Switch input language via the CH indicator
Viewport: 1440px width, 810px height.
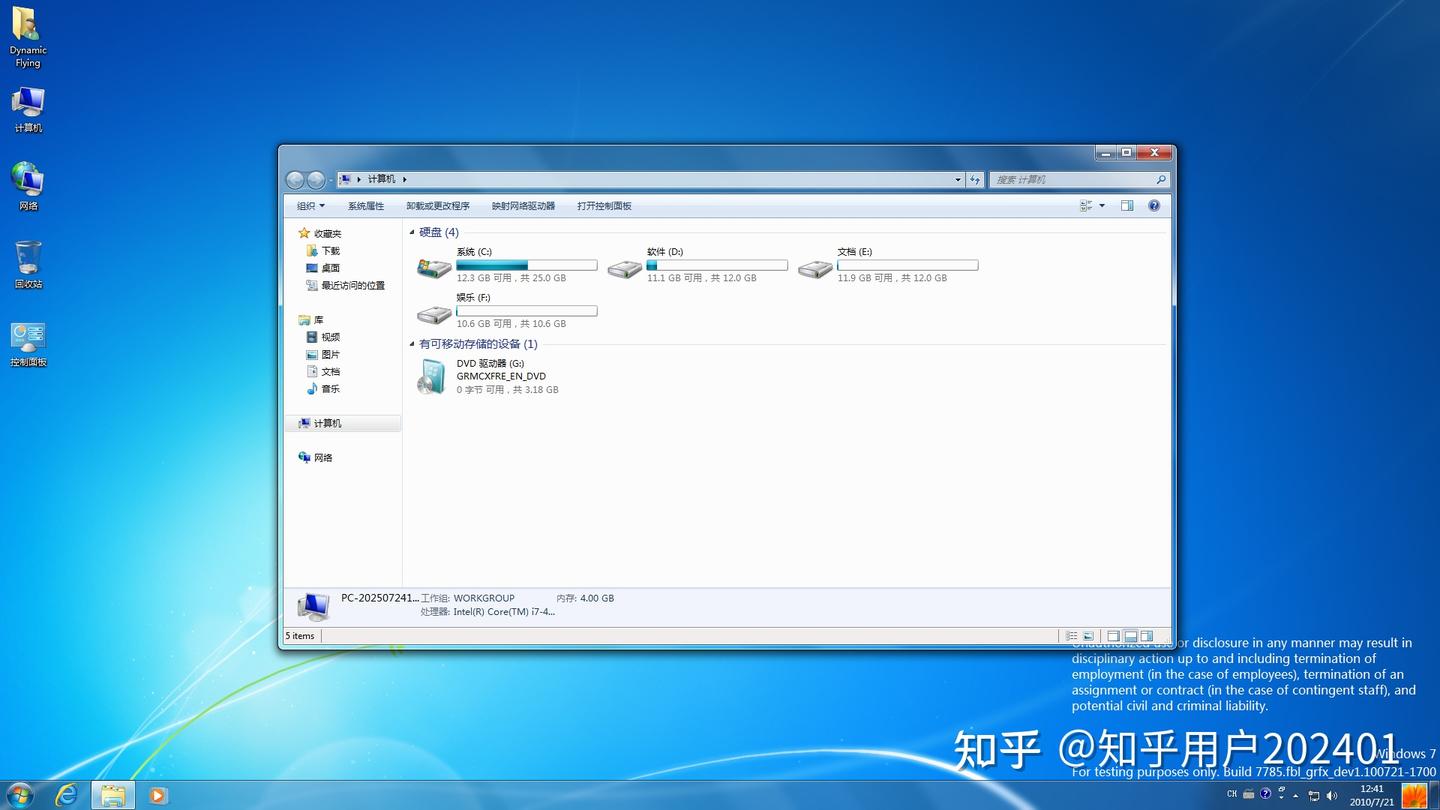(x=1230, y=793)
